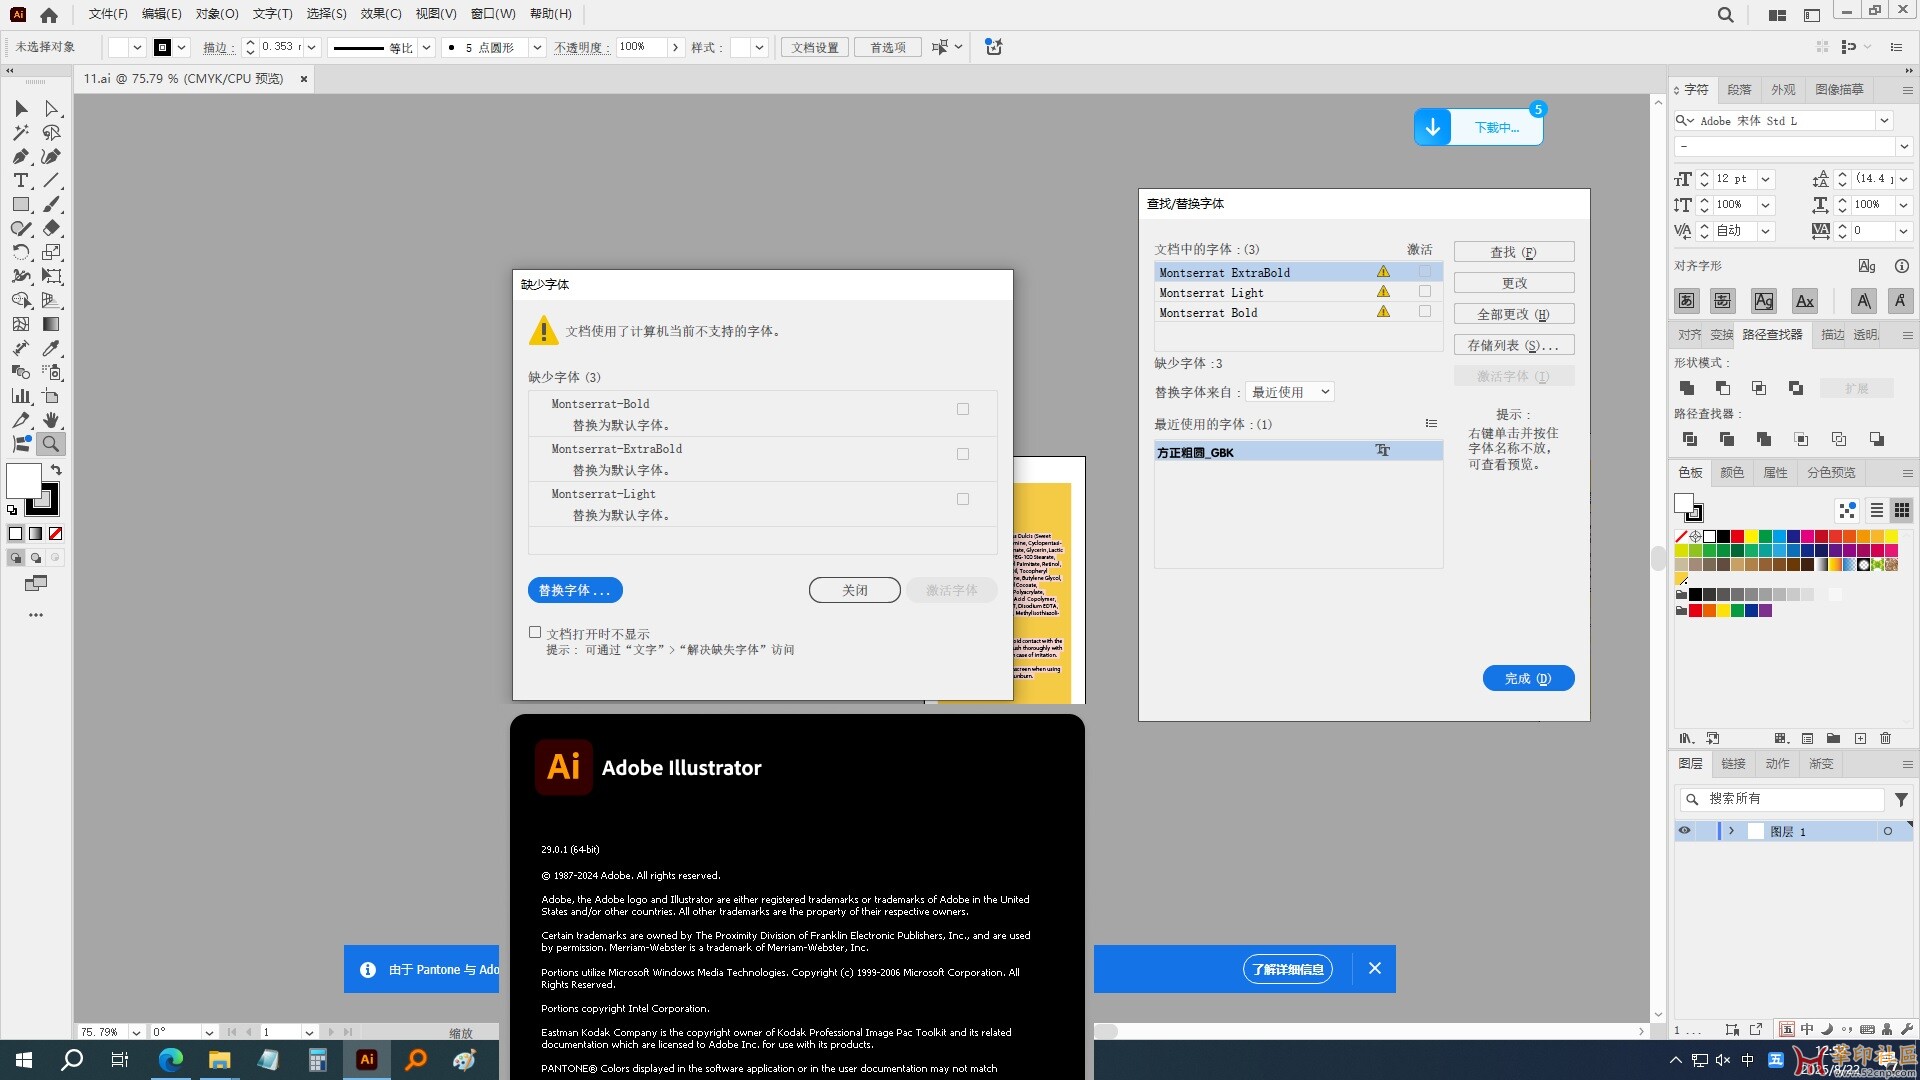The image size is (1920, 1080).
Task: Open the search icon at top right
Action: pos(1725,15)
